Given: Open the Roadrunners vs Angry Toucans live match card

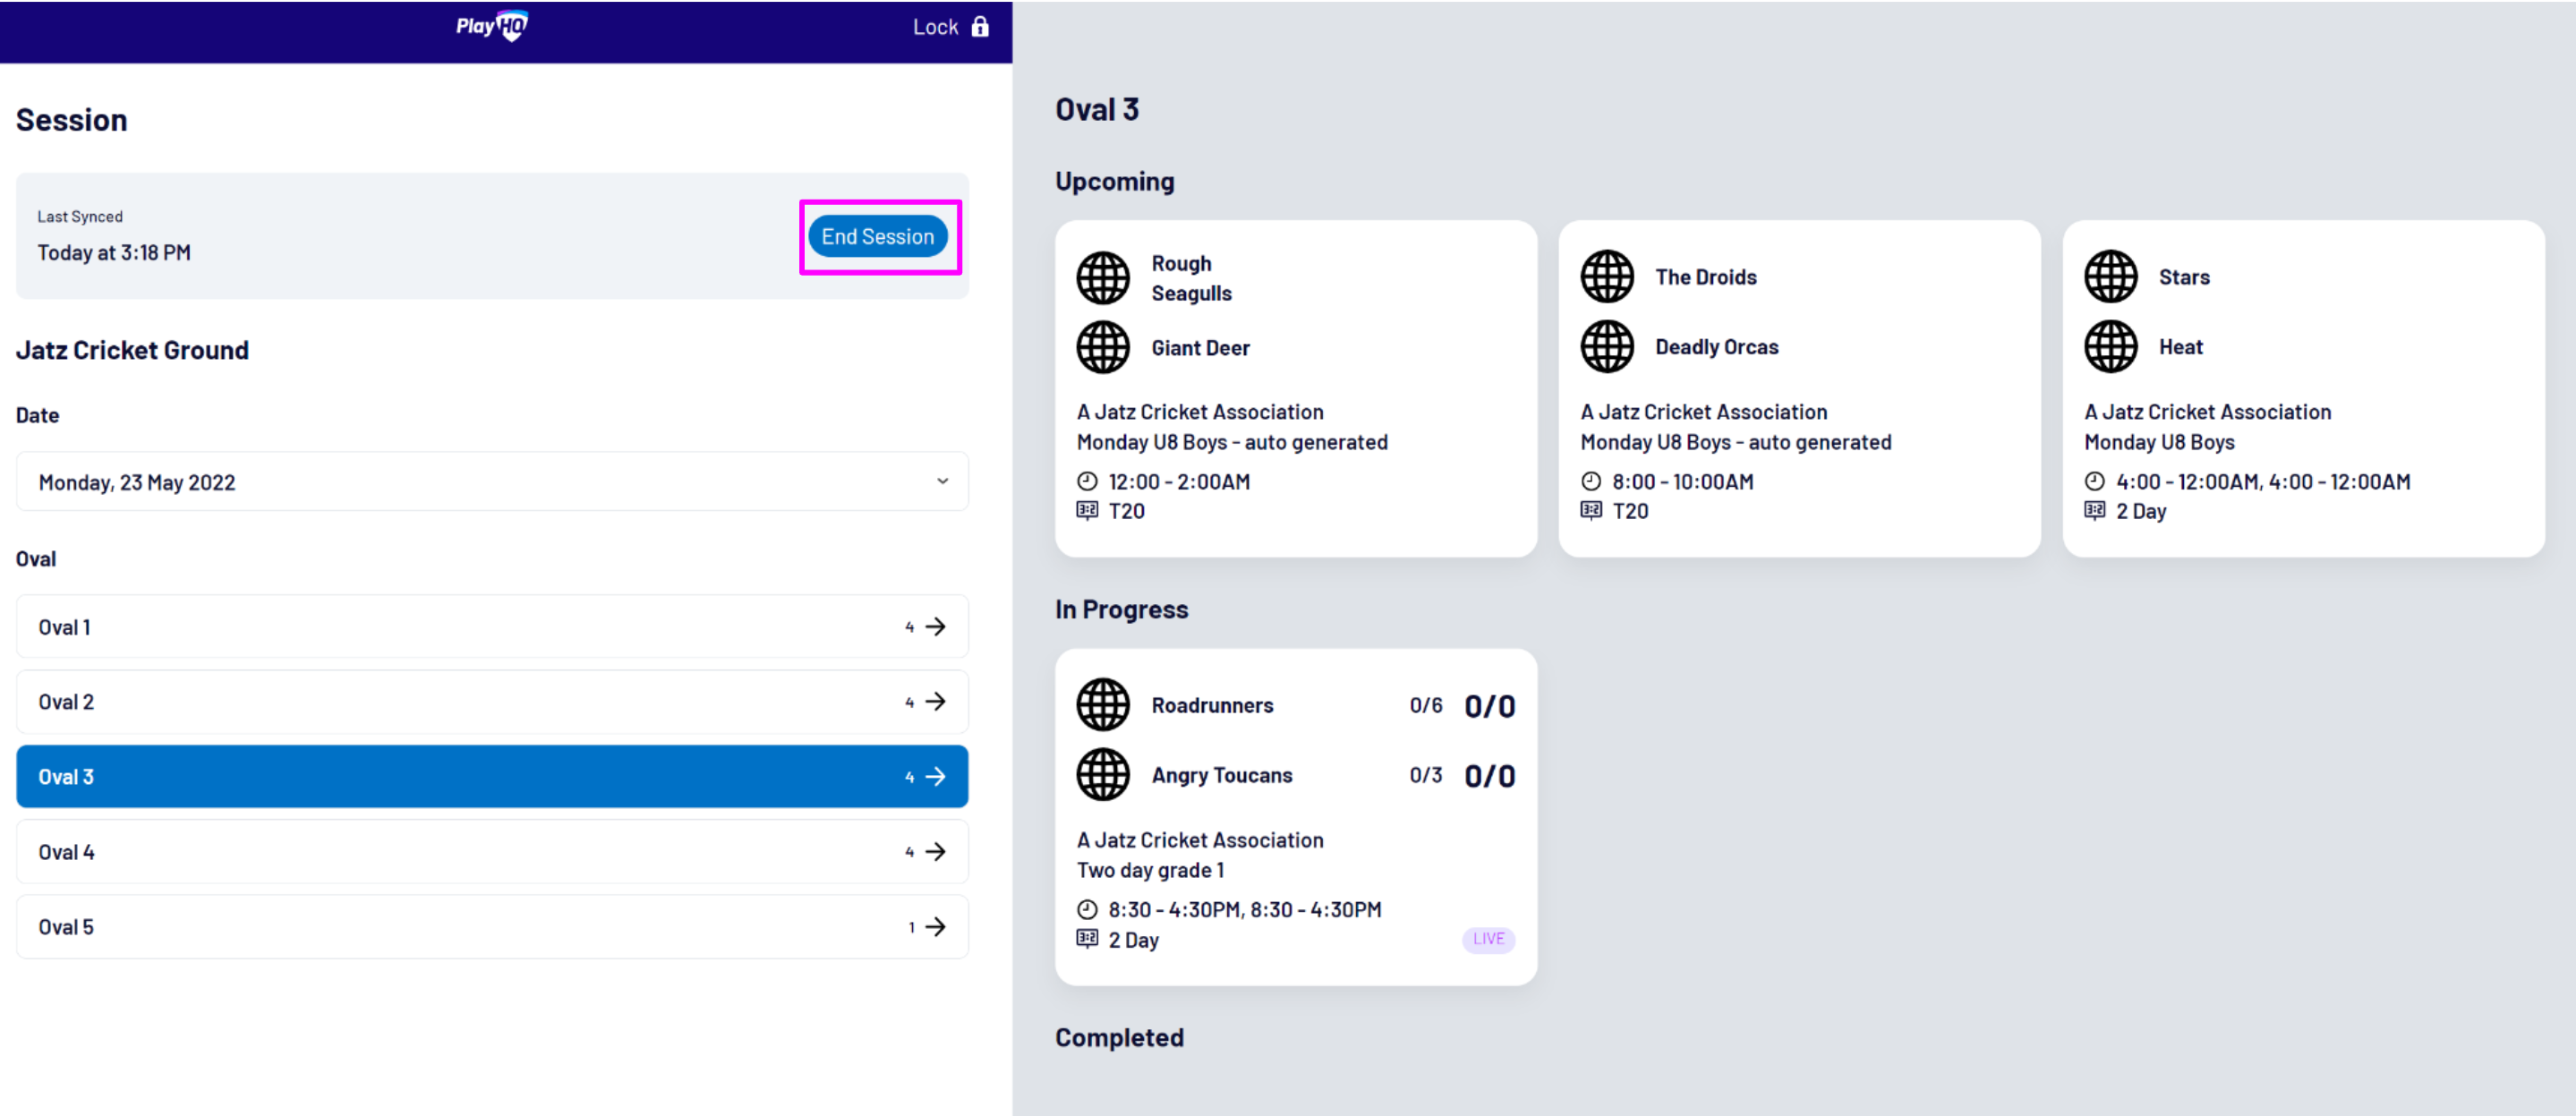Looking at the screenshot, I should tap(1295, 817).
